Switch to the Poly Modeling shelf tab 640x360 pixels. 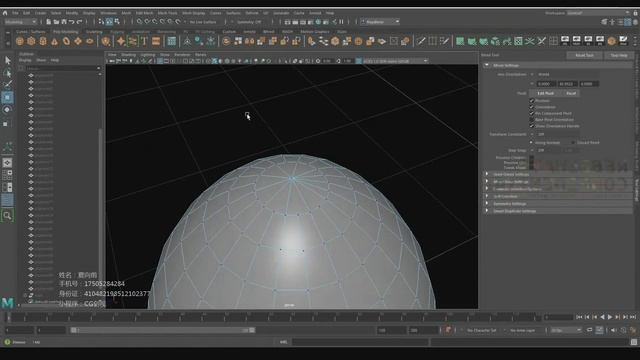click(x=65, y=31)
